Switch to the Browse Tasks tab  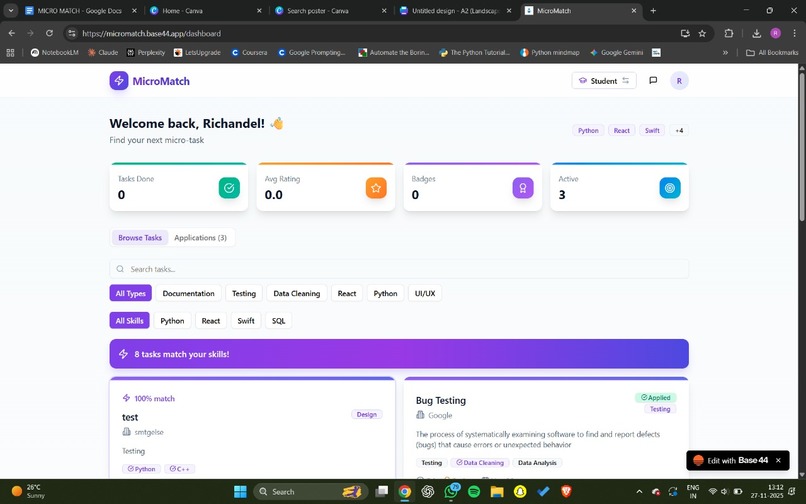point(140,238)
